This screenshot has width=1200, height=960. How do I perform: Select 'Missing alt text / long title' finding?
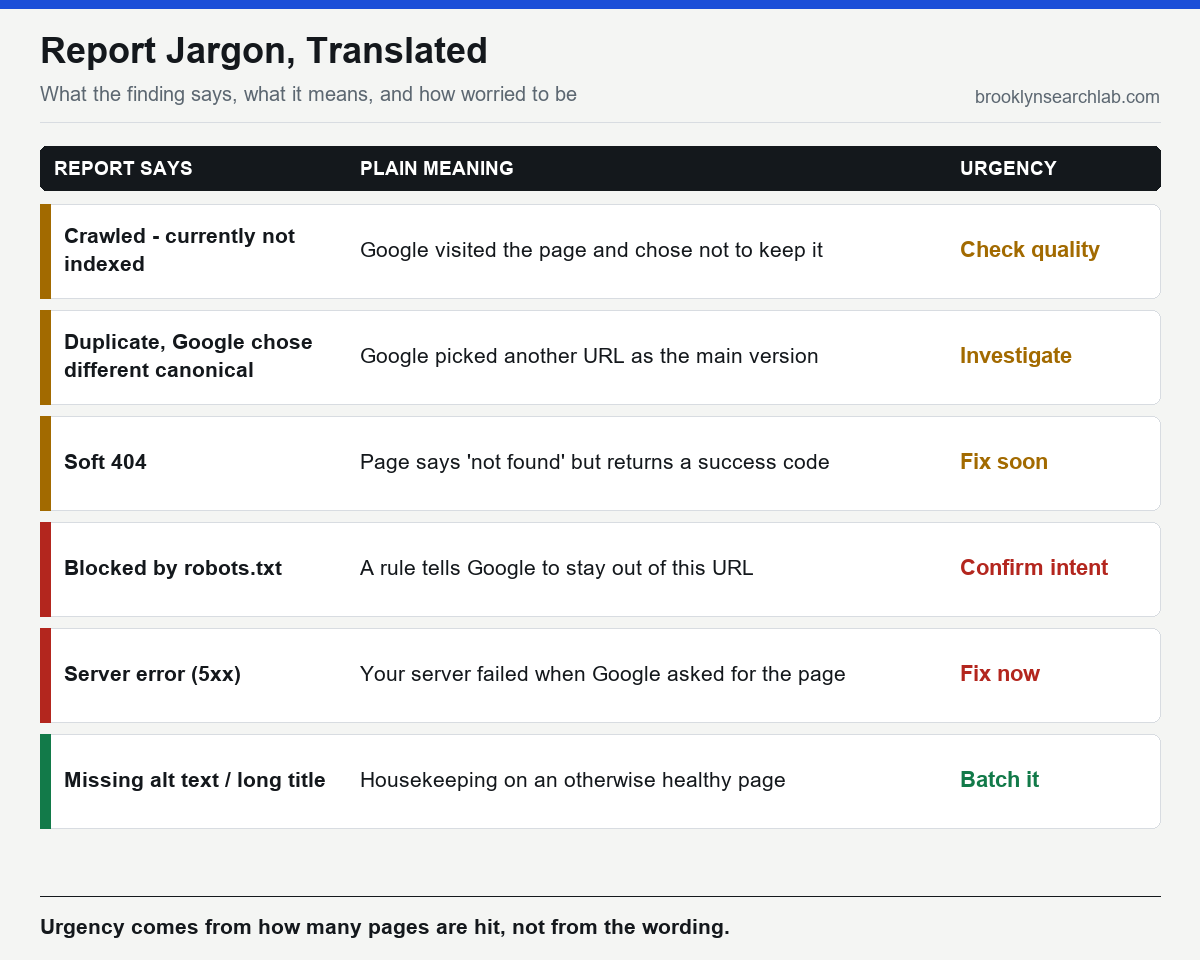coord(195,780)
